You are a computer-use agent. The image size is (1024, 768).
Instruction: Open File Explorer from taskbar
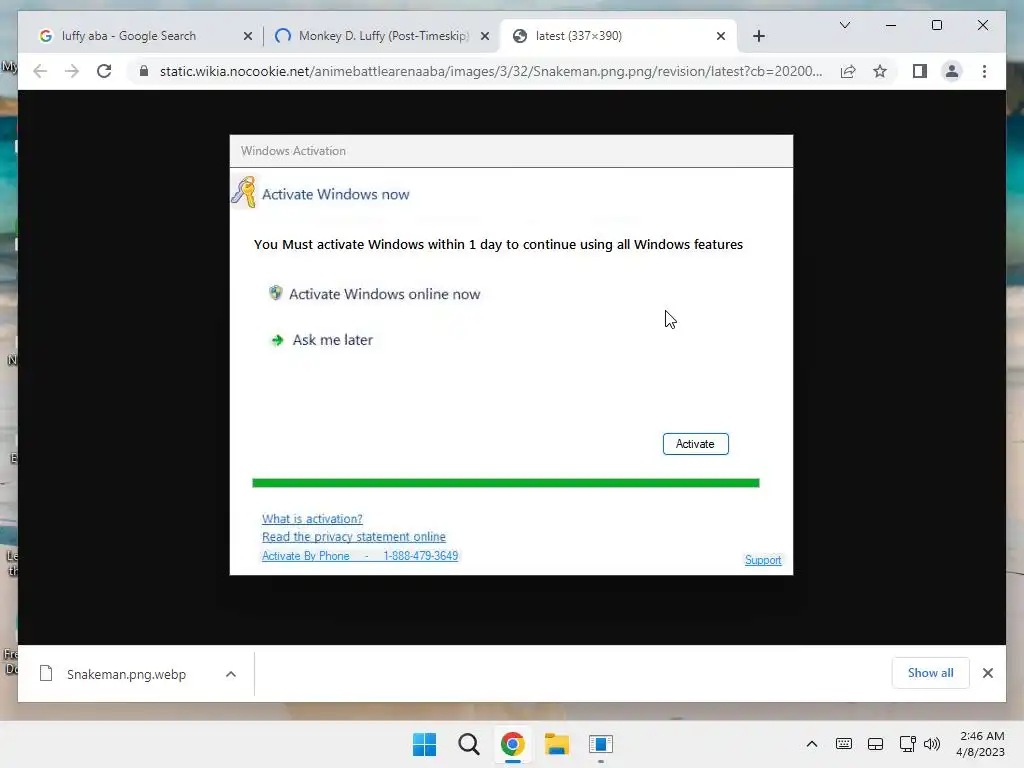point(556,744)
